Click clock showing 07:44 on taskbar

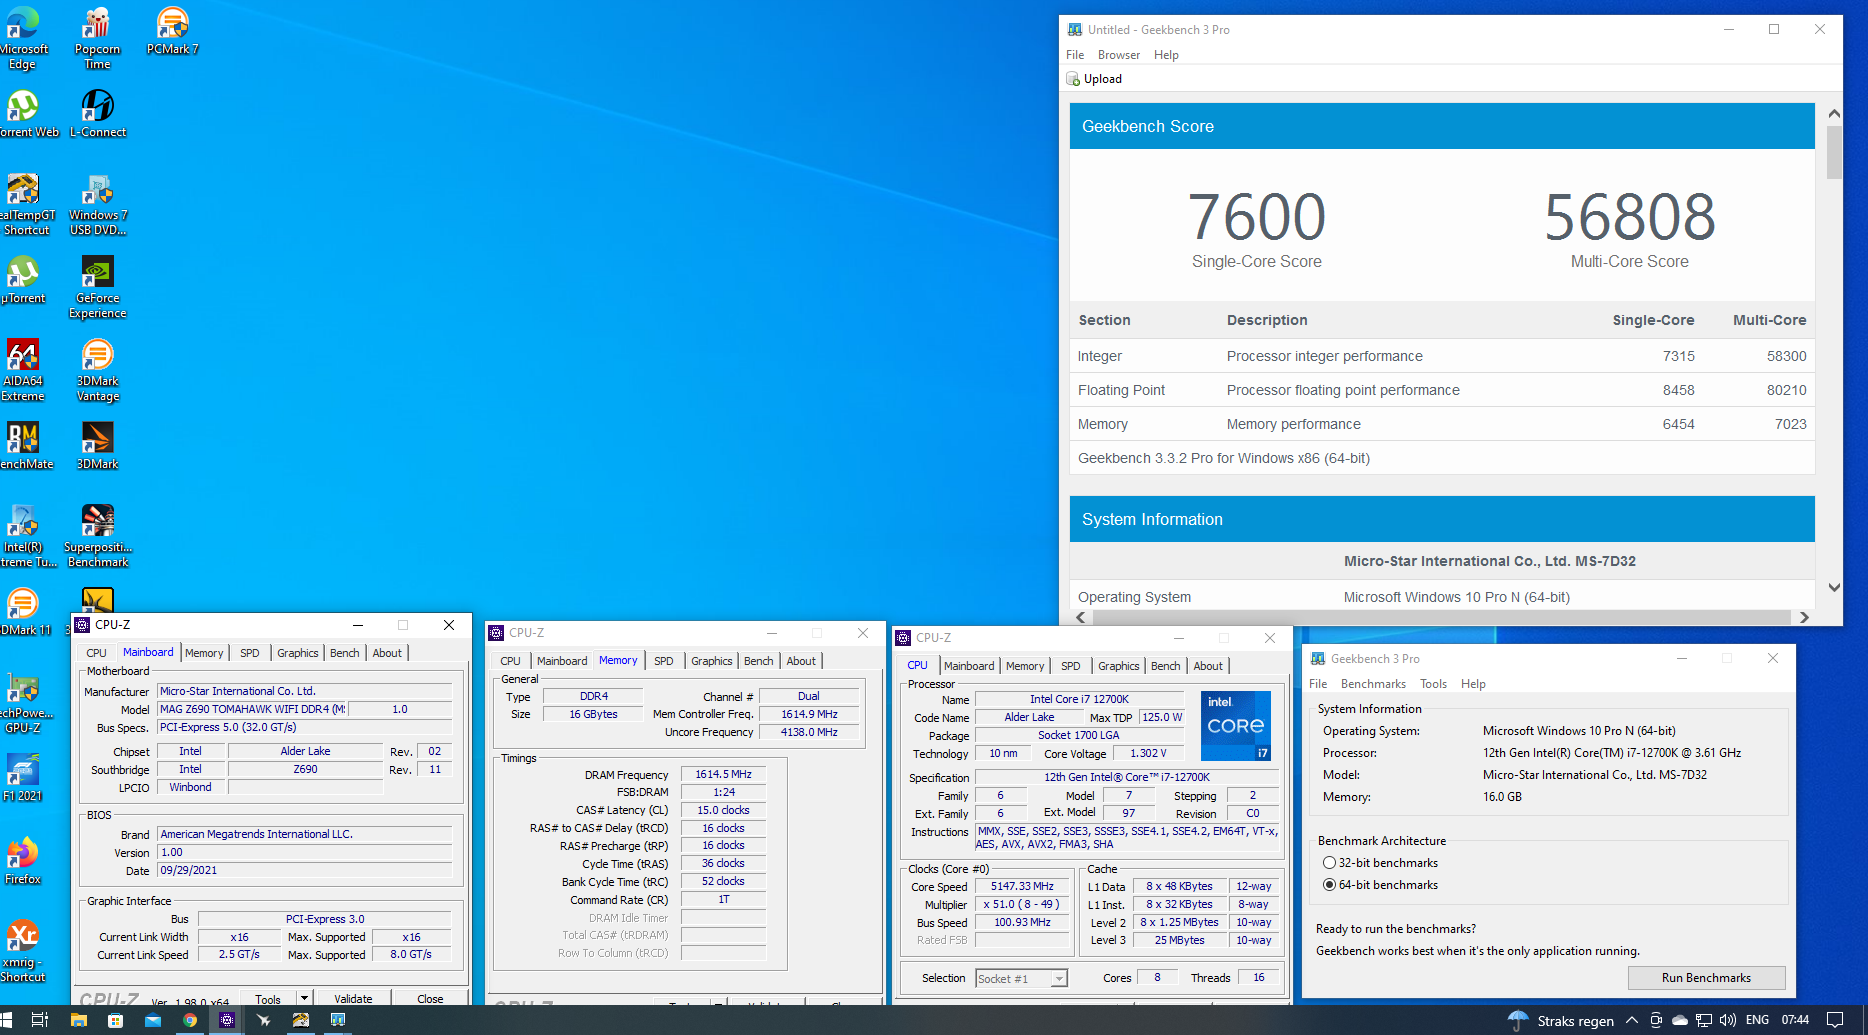click(1795, 1020)
